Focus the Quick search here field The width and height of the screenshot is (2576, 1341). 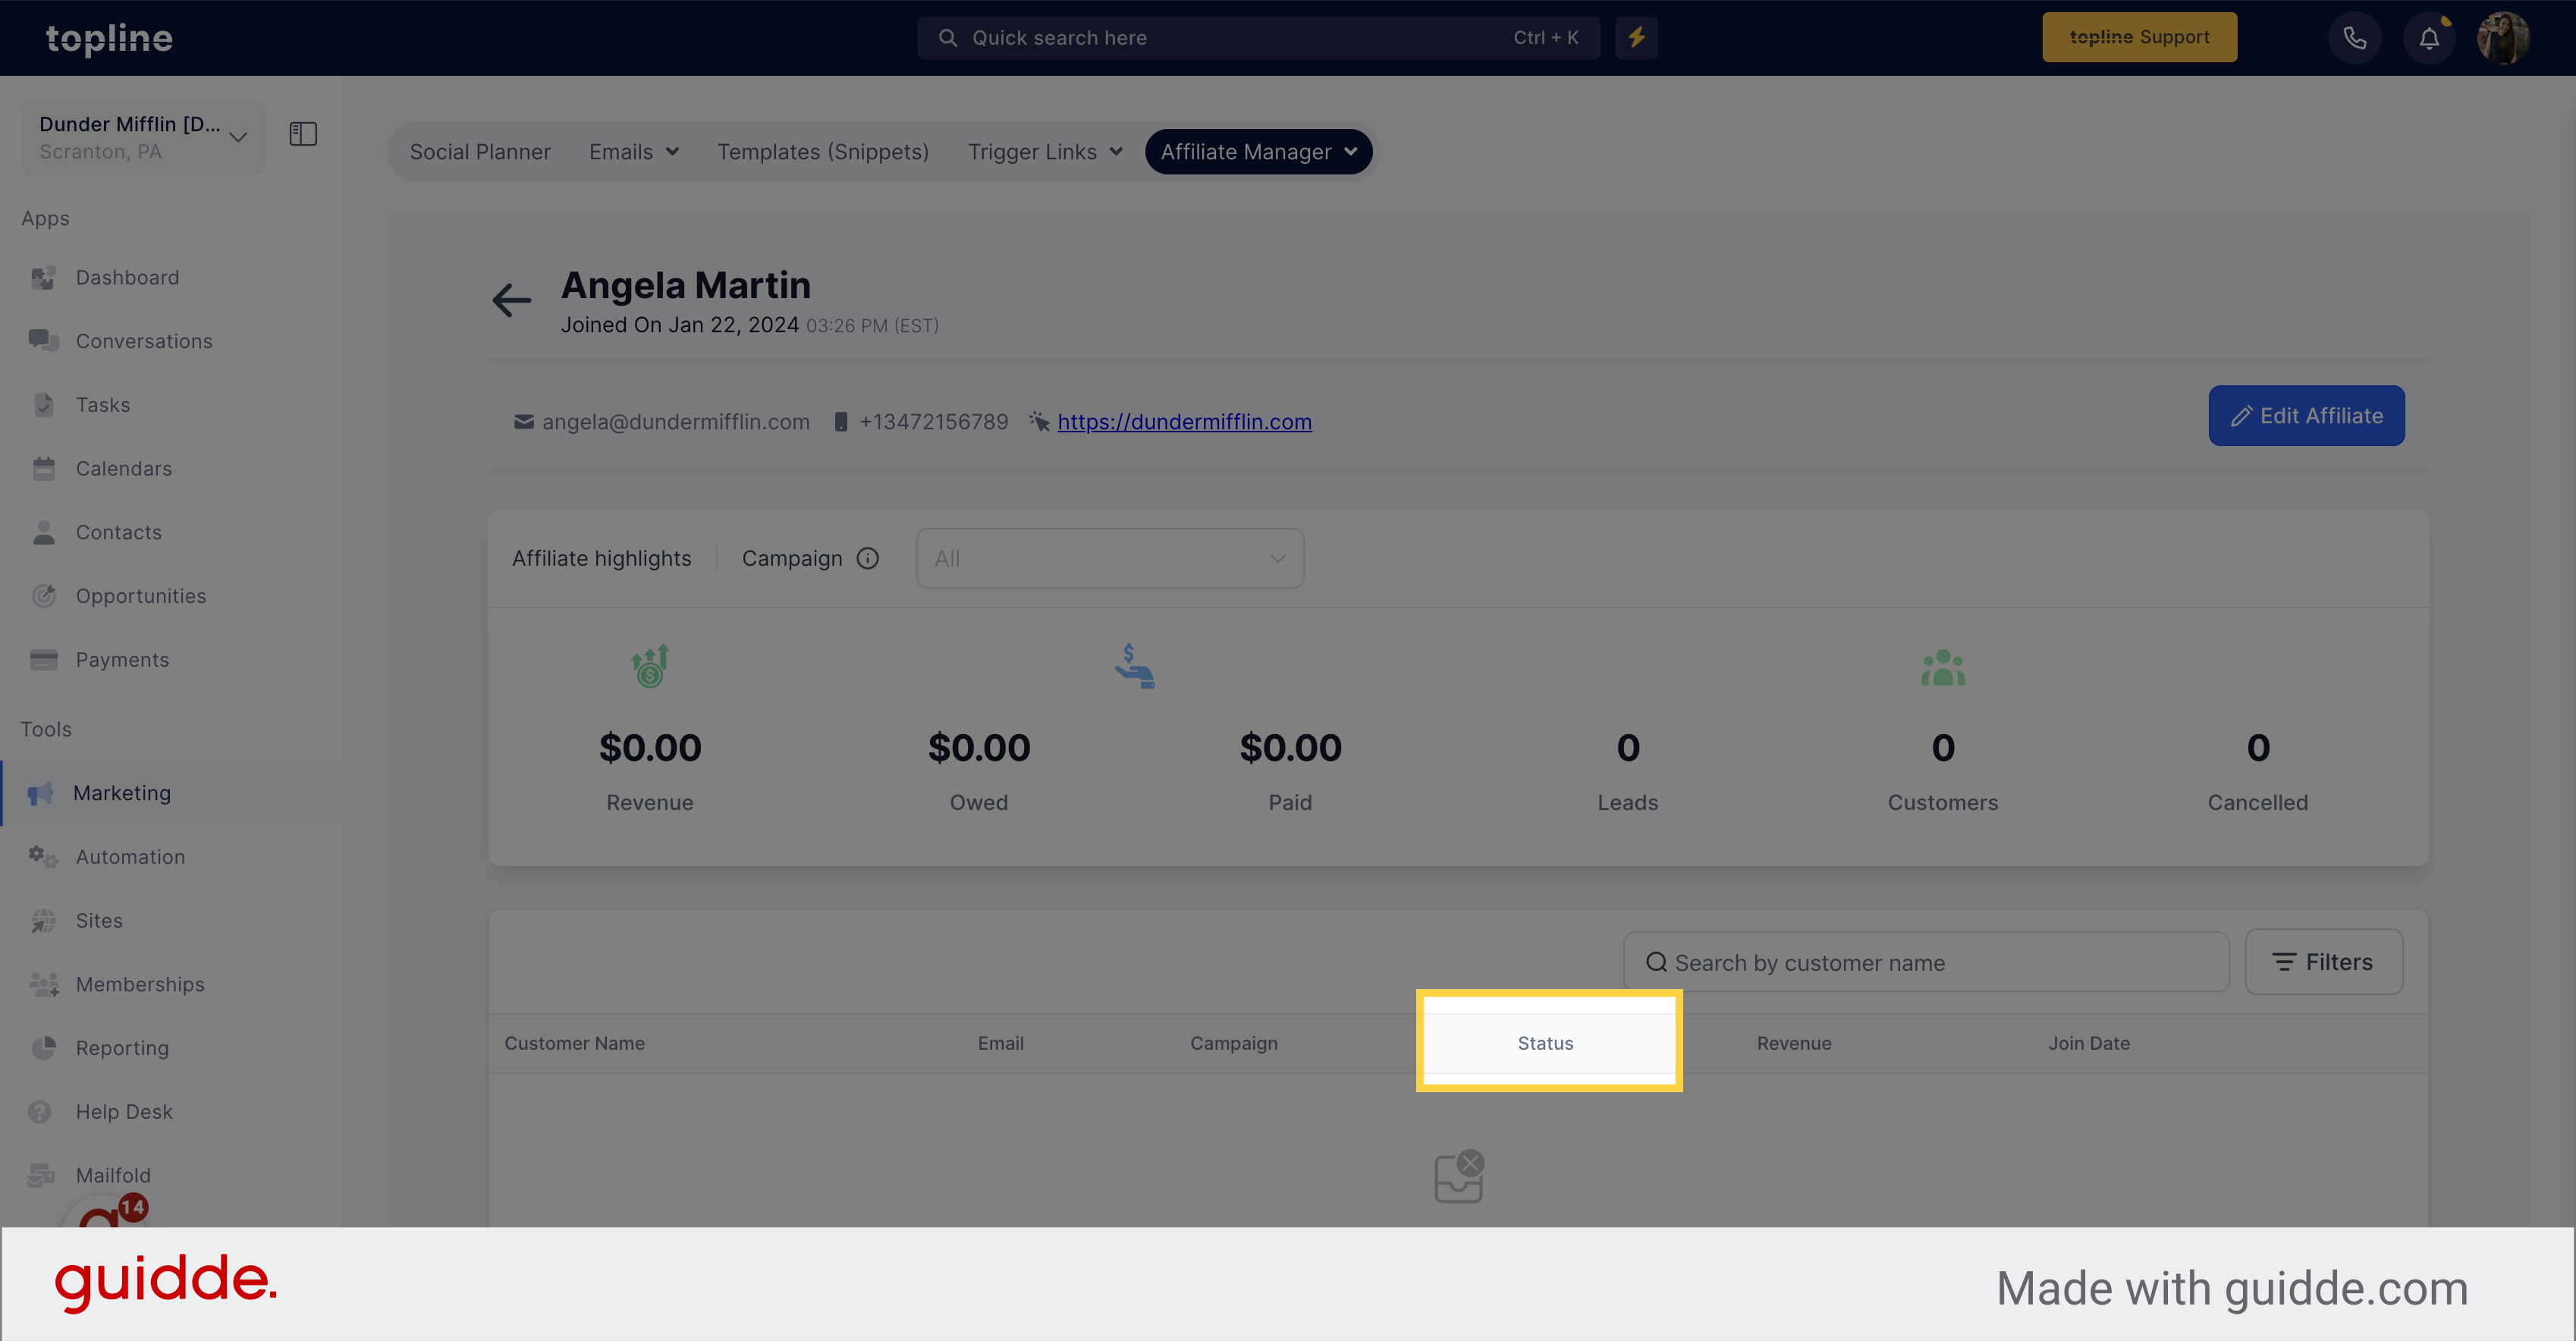click(x=1258, y=38)
